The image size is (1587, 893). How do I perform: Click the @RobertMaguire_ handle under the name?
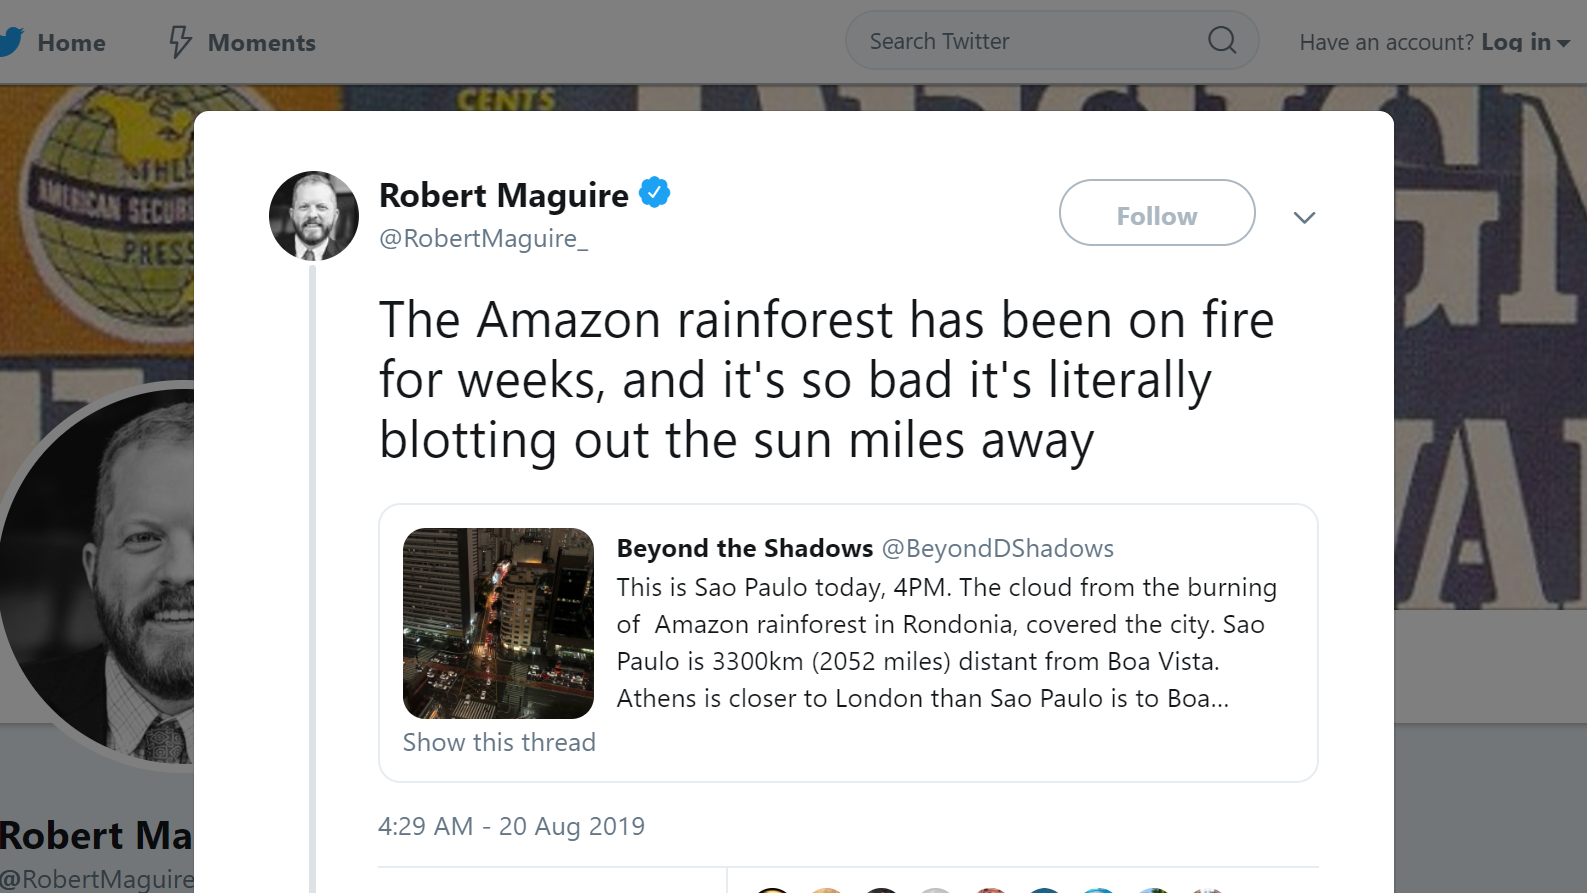(x=483, y=238)
